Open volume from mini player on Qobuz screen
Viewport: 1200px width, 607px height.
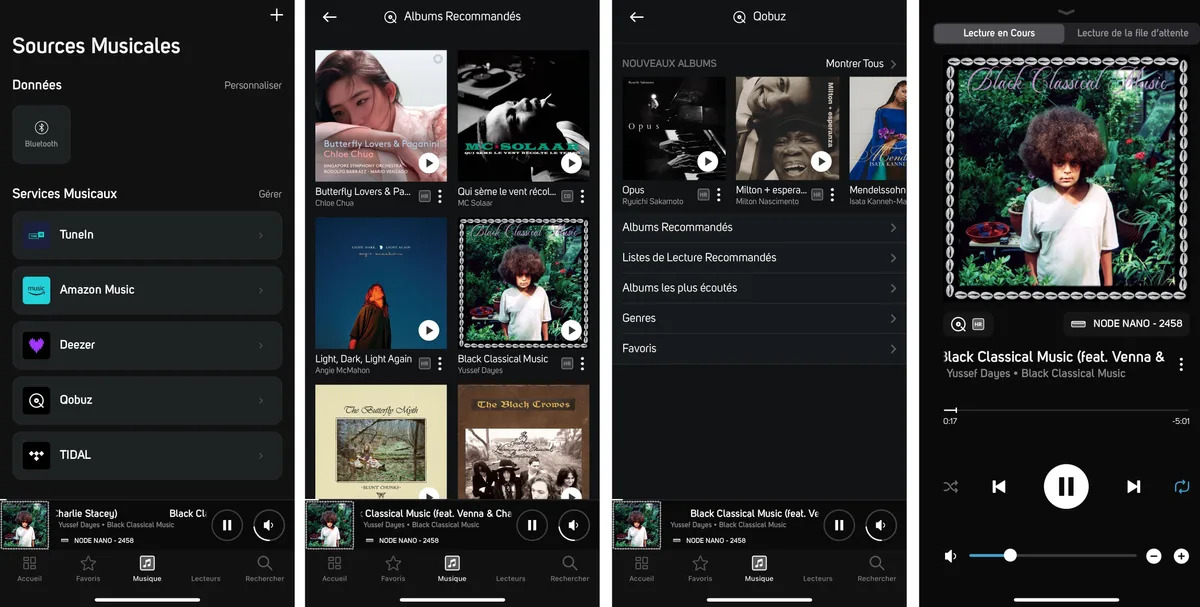pyautogui.click(x=880, y=525)
